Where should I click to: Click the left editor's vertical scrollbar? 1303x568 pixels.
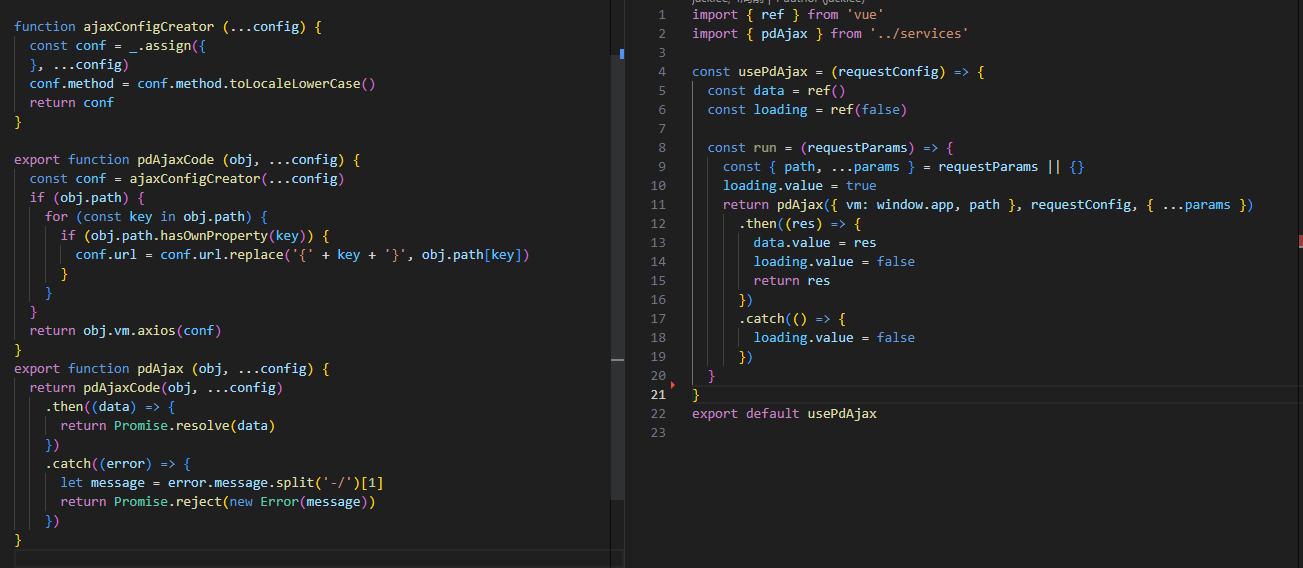[618, 275]
